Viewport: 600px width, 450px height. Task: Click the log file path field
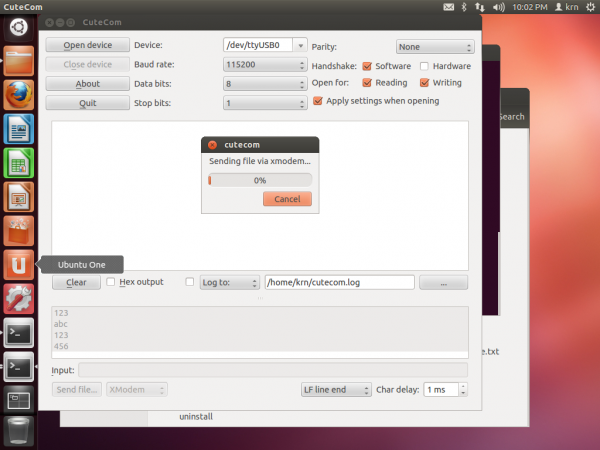point(338,282)
